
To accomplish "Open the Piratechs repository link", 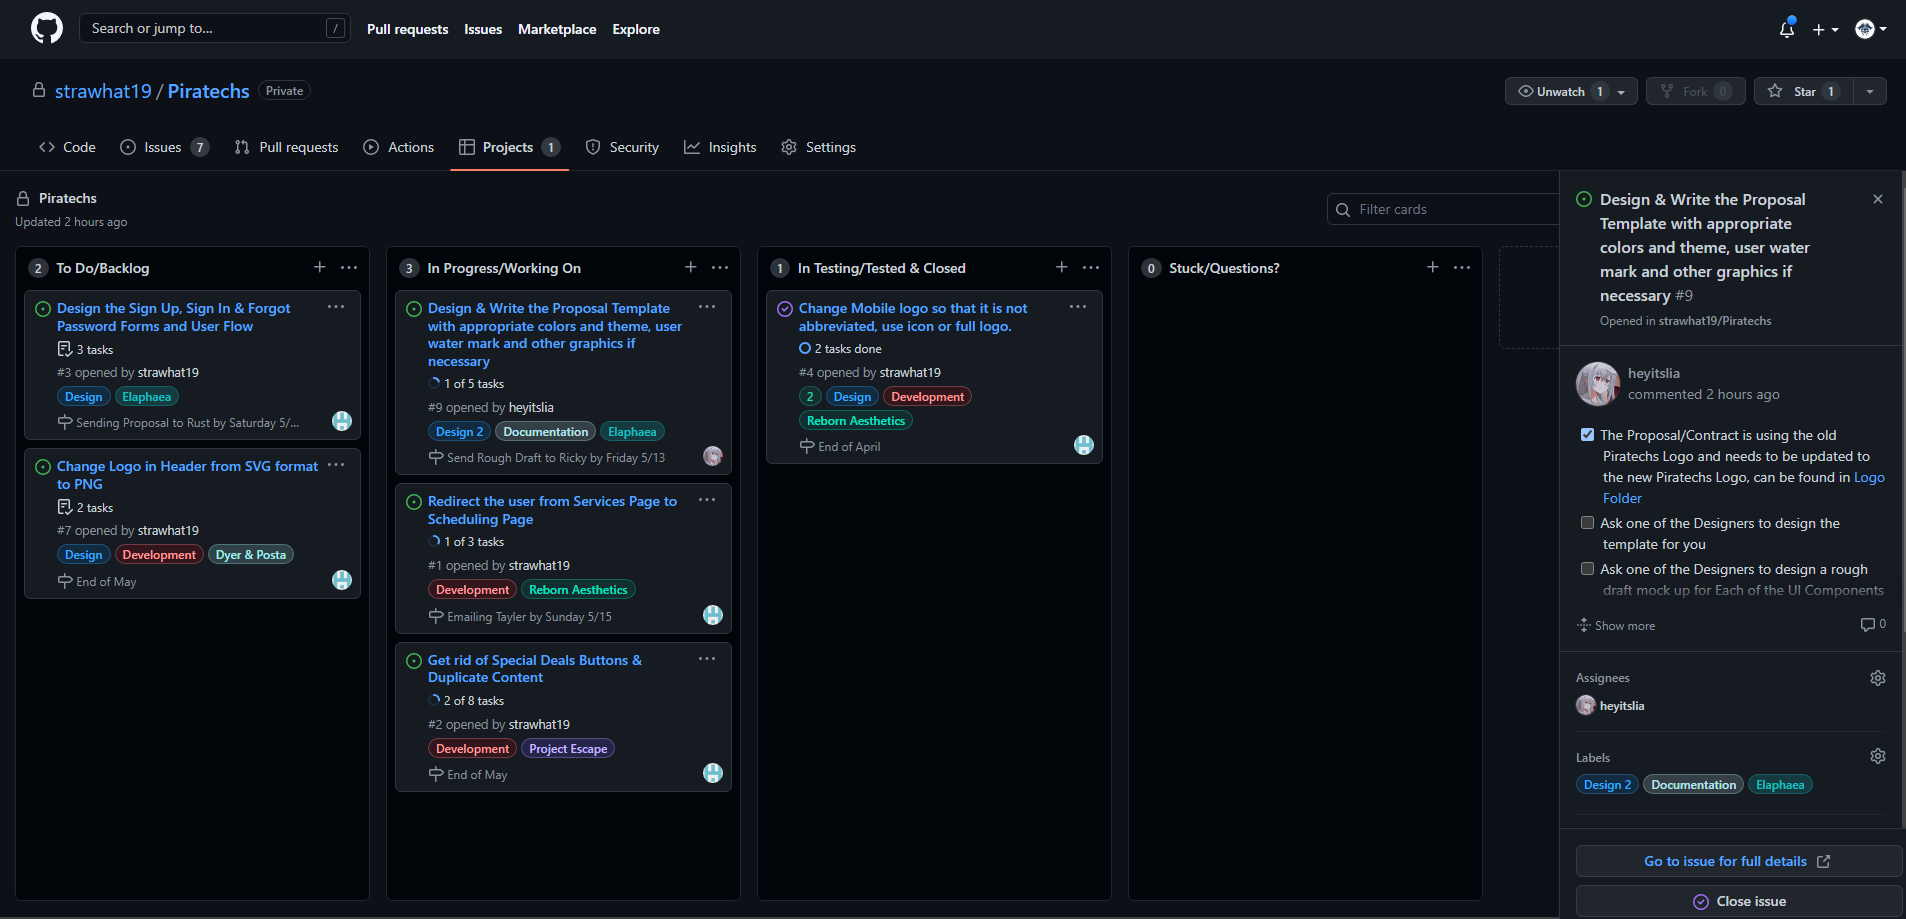I will point(208,91).
